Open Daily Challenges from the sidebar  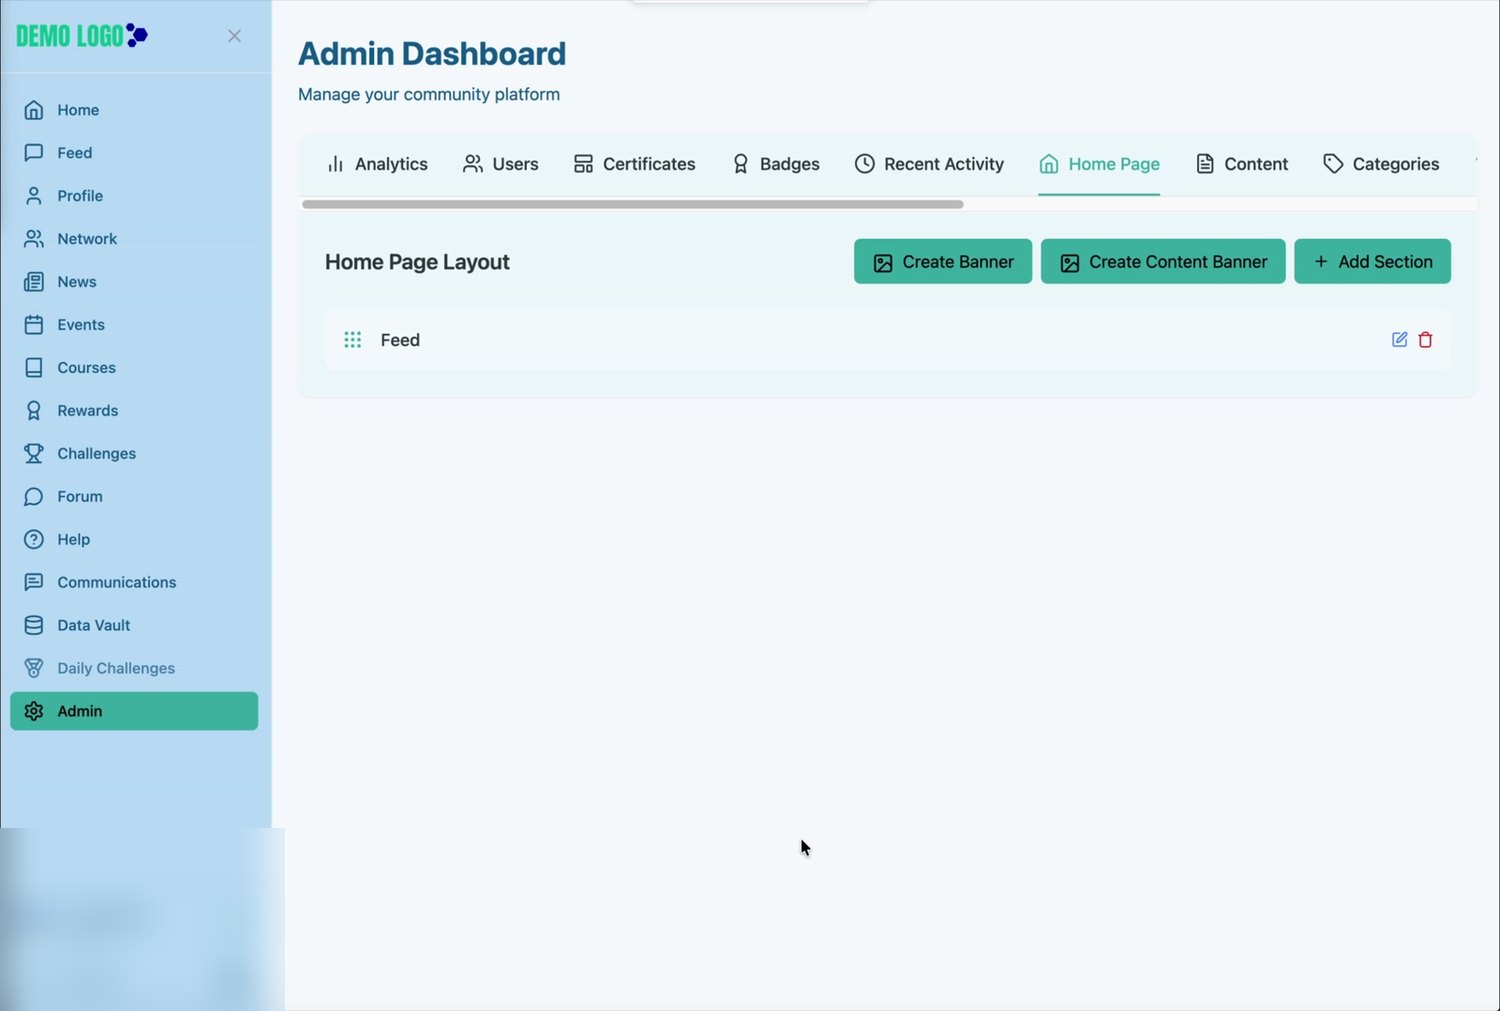[134, 669]
